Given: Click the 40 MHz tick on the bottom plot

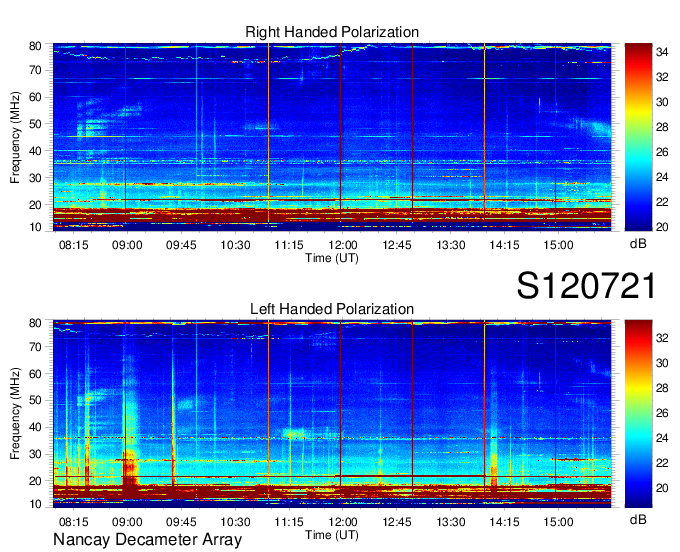Looking at the screenshot, I should tap(35, 428).
